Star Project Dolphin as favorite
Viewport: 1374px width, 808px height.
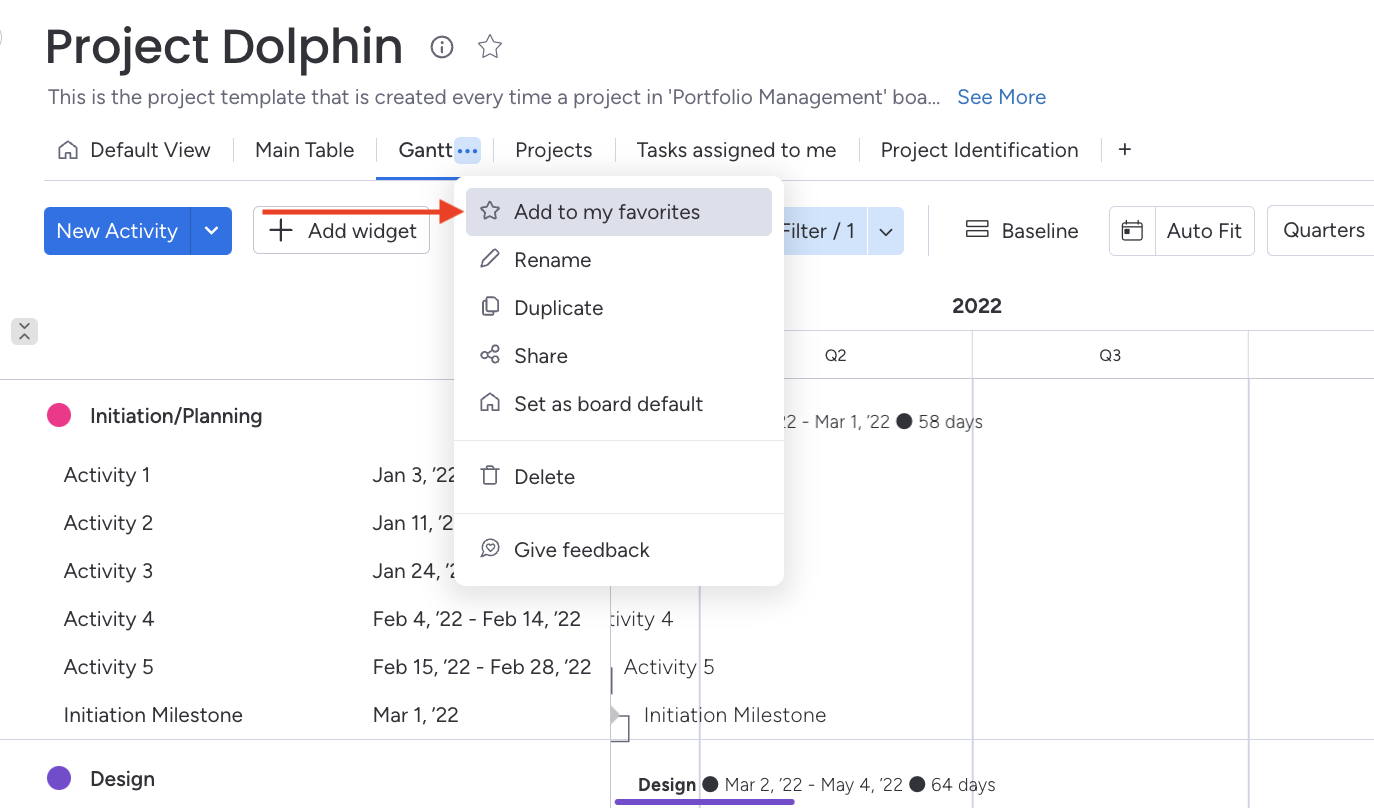pos(490,47)
